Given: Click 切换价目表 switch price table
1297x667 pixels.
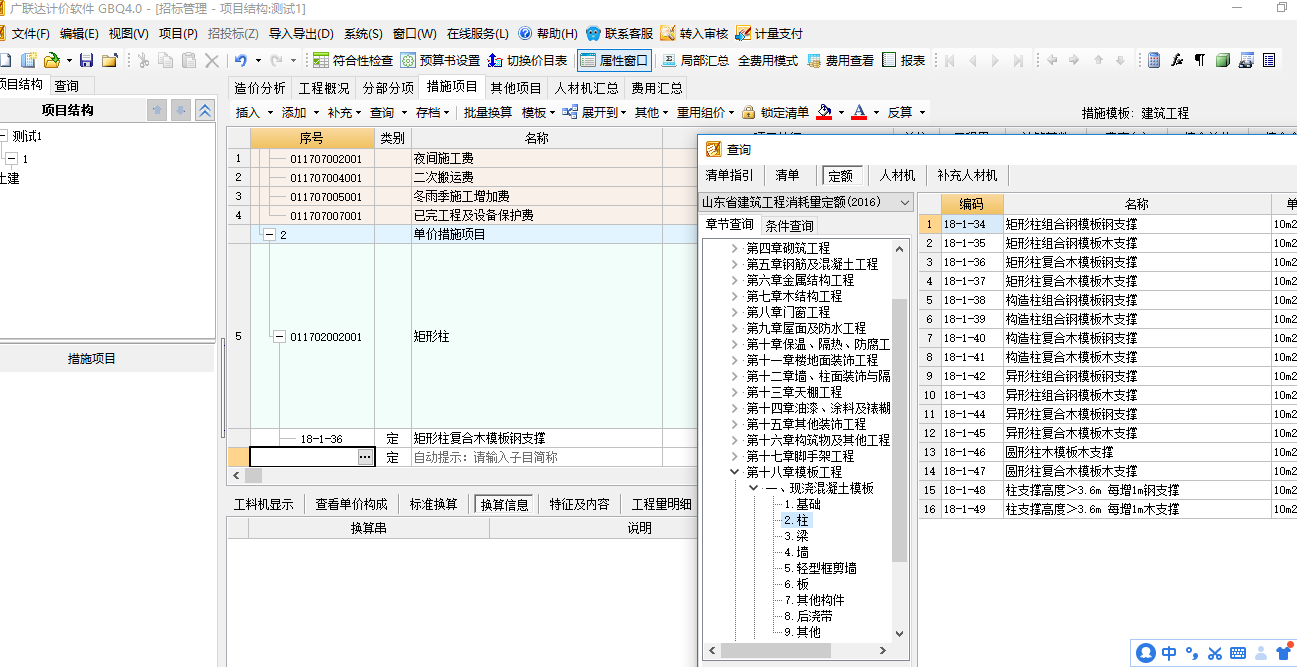Looking at the screenshot, I should (528, 60).
